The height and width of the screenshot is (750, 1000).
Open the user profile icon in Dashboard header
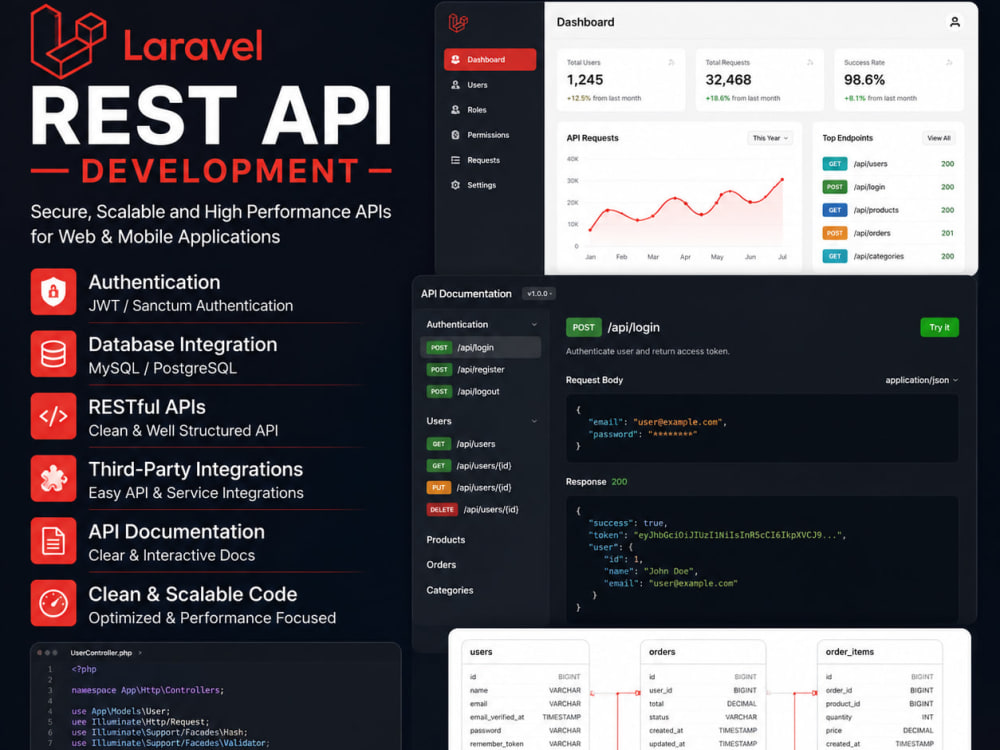955,22
